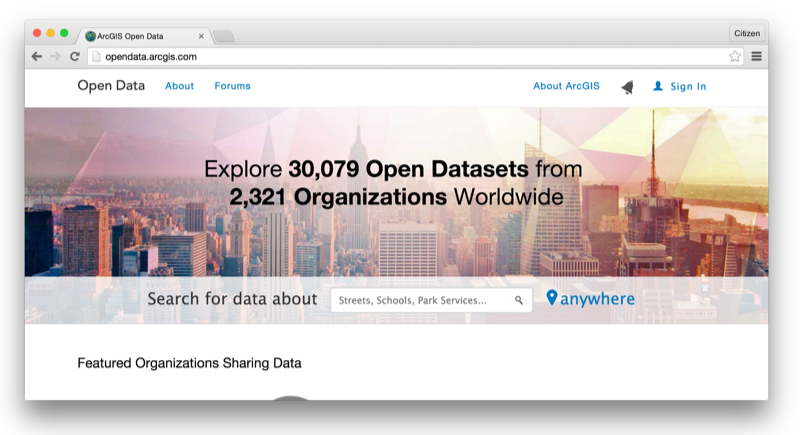Open the About link
Image resolution: width=800 pixels, height=435 pixels.
click(180, 86)
